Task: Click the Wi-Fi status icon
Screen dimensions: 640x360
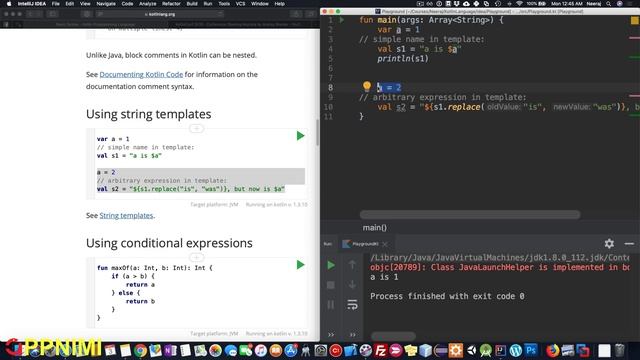Action: [519, 4]
